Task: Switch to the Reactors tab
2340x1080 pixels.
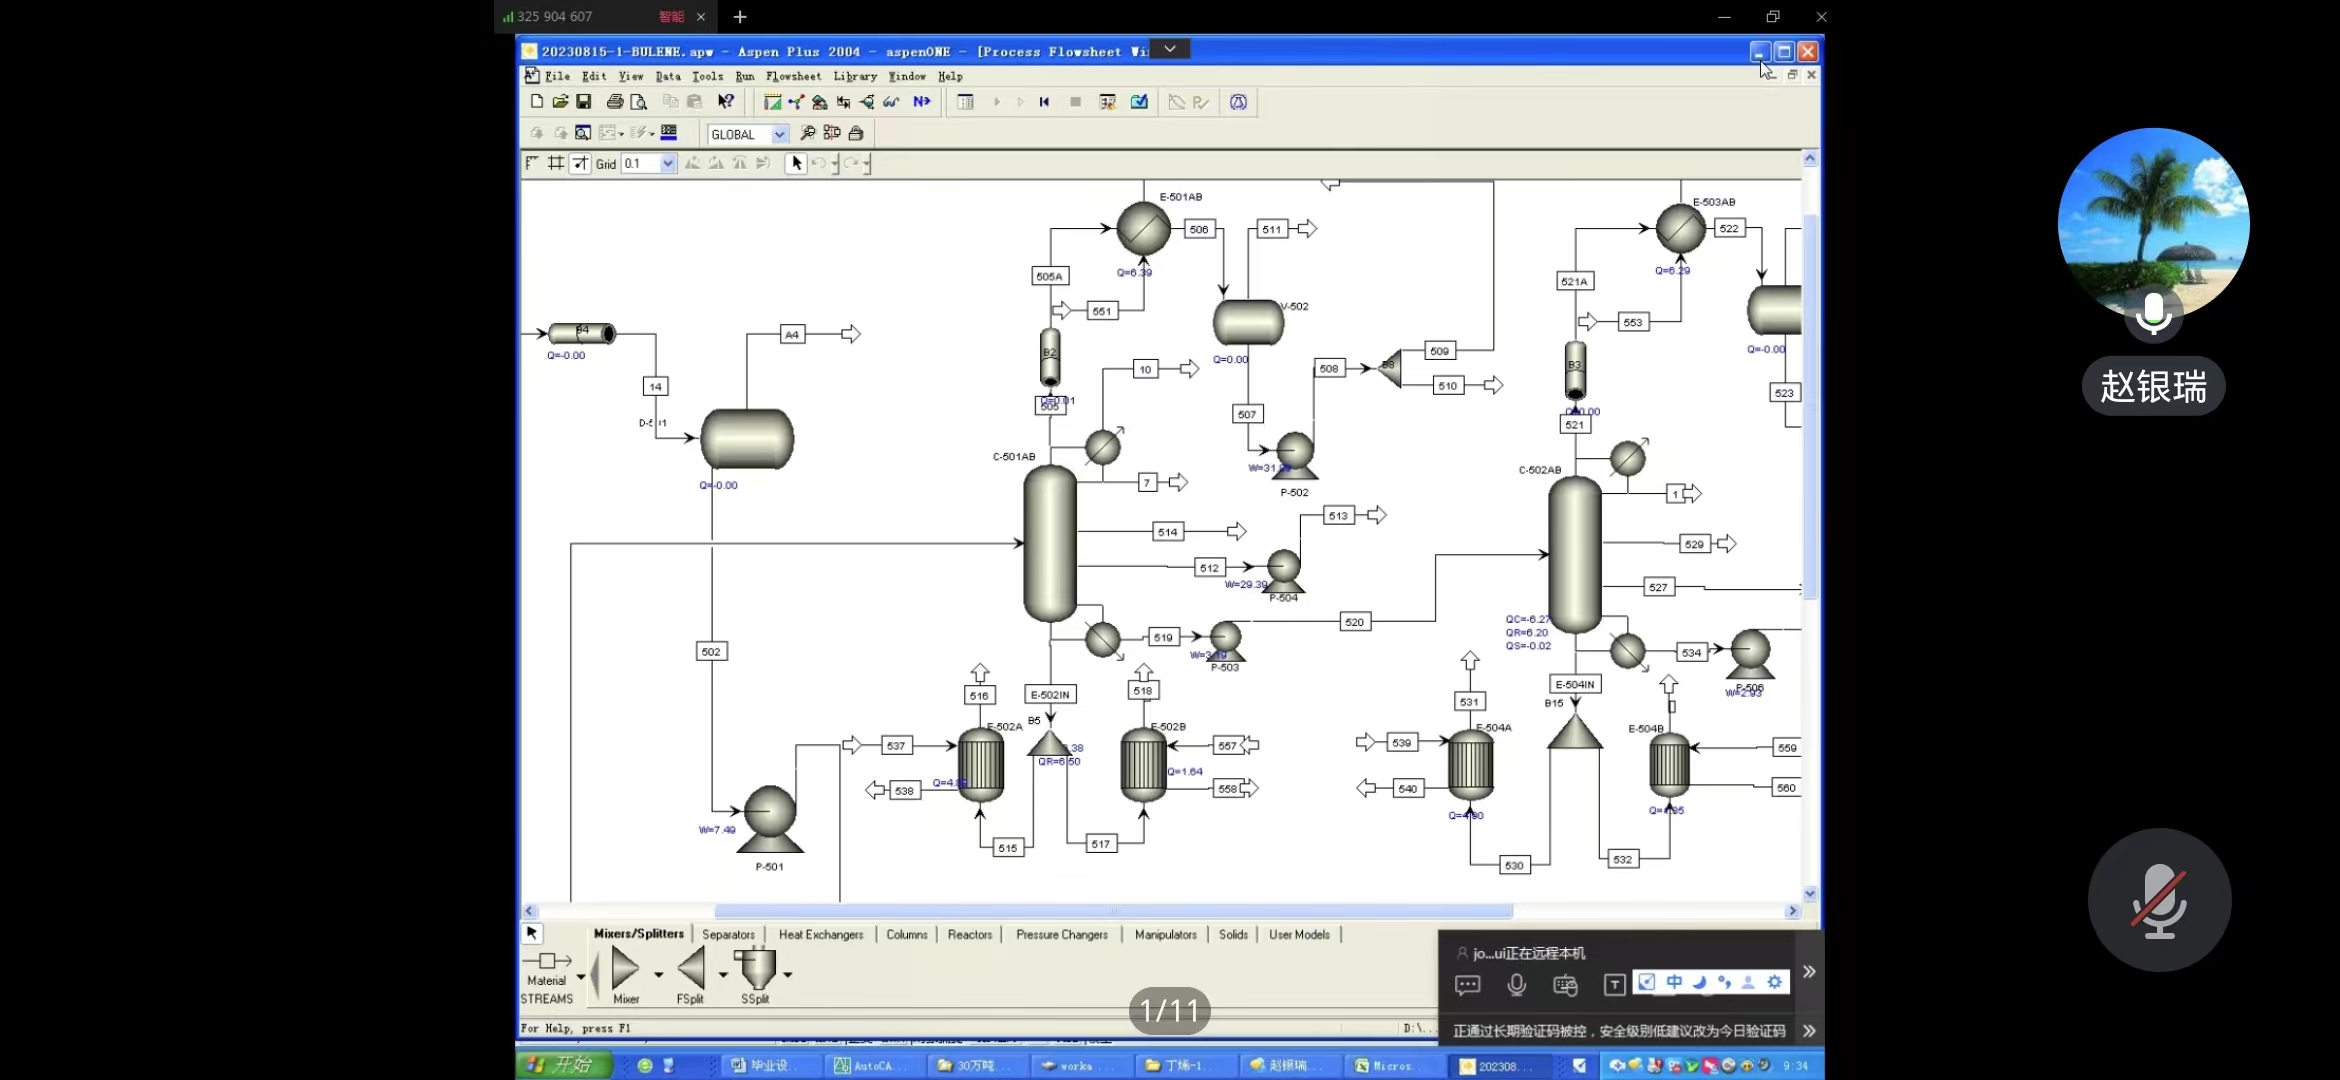Action: tap(970, 934)
